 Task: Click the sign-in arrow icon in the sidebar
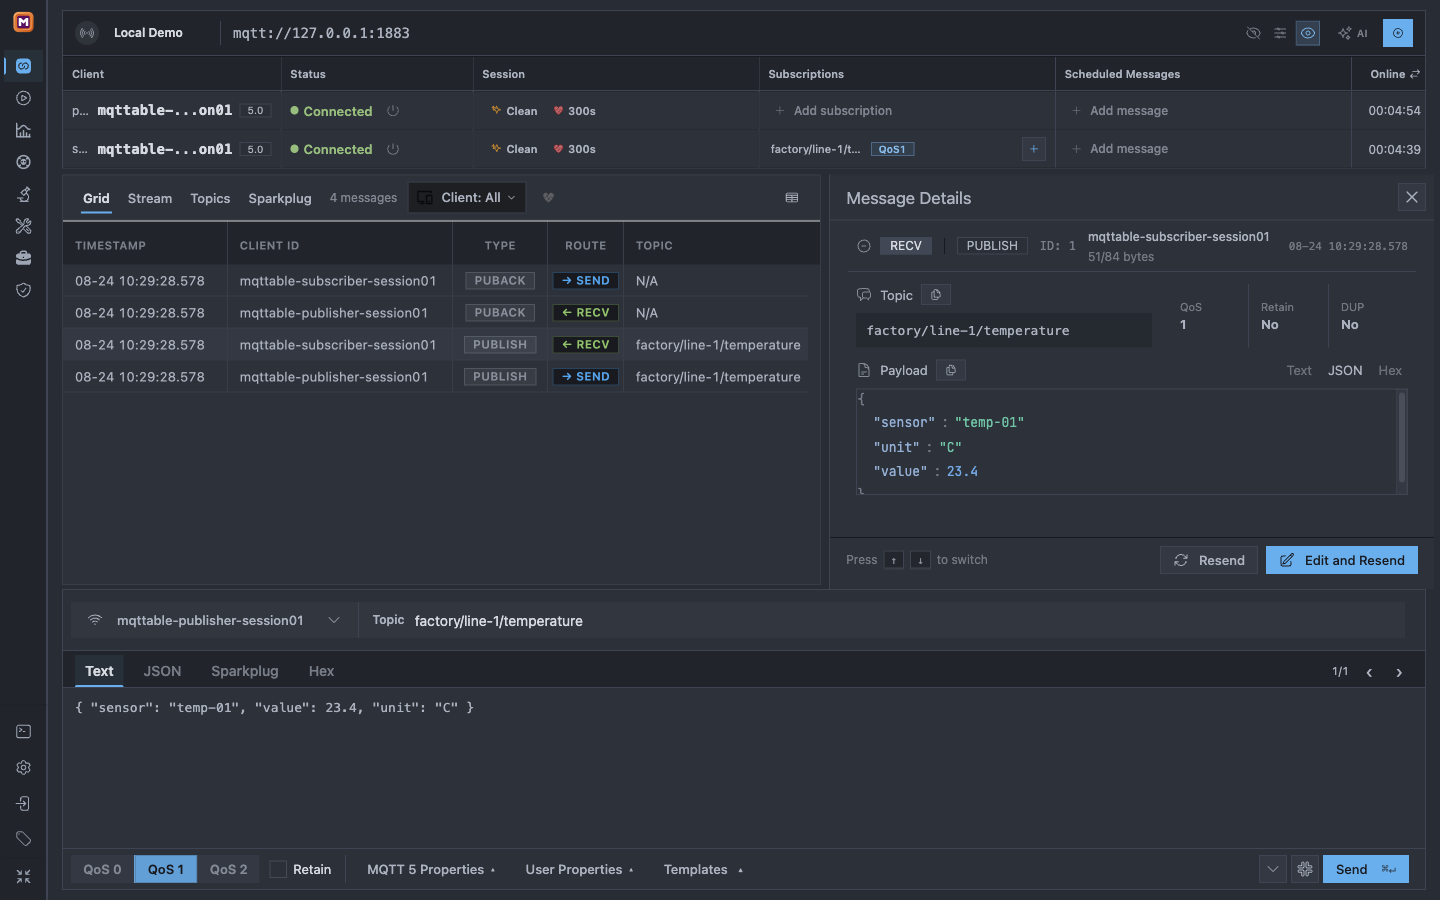(23, 804)
